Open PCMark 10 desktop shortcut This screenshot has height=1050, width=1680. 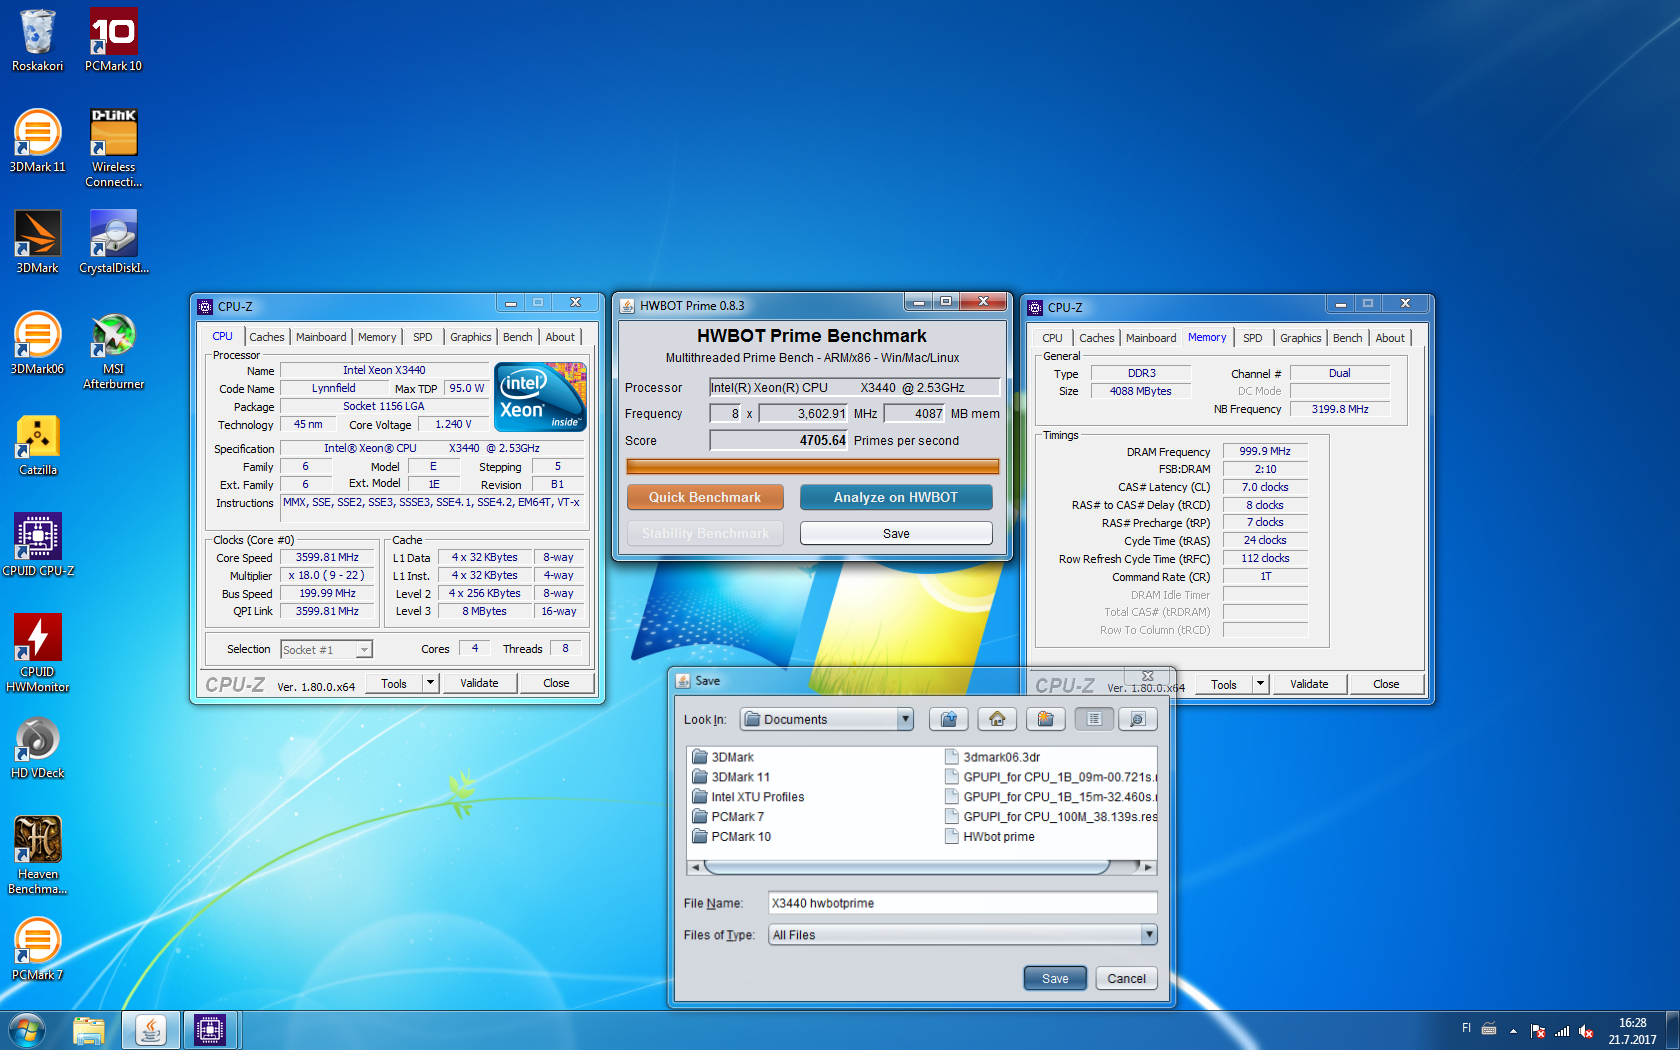(113, 41)
